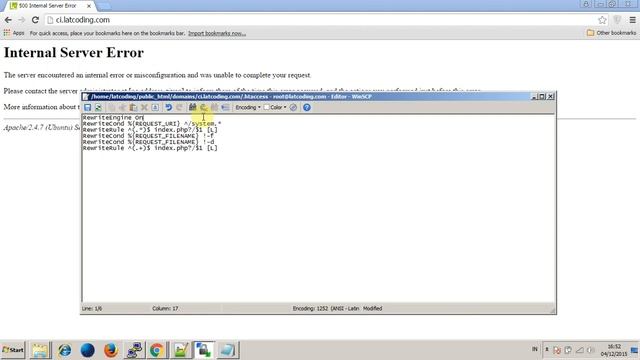The width and height of the screenshot is (640, 360).
Task: Open the pencil-and-chart taskbar application
Action: click(x=180, y=350)
